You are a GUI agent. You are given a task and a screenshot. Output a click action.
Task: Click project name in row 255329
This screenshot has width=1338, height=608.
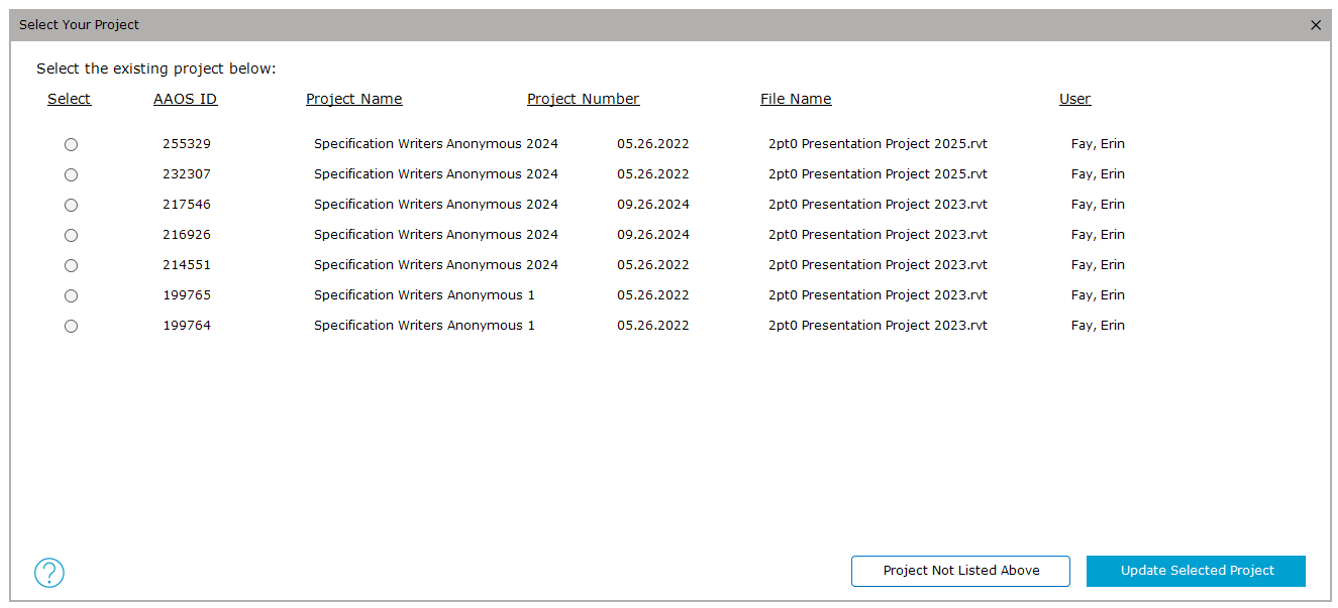coord(436,144)
